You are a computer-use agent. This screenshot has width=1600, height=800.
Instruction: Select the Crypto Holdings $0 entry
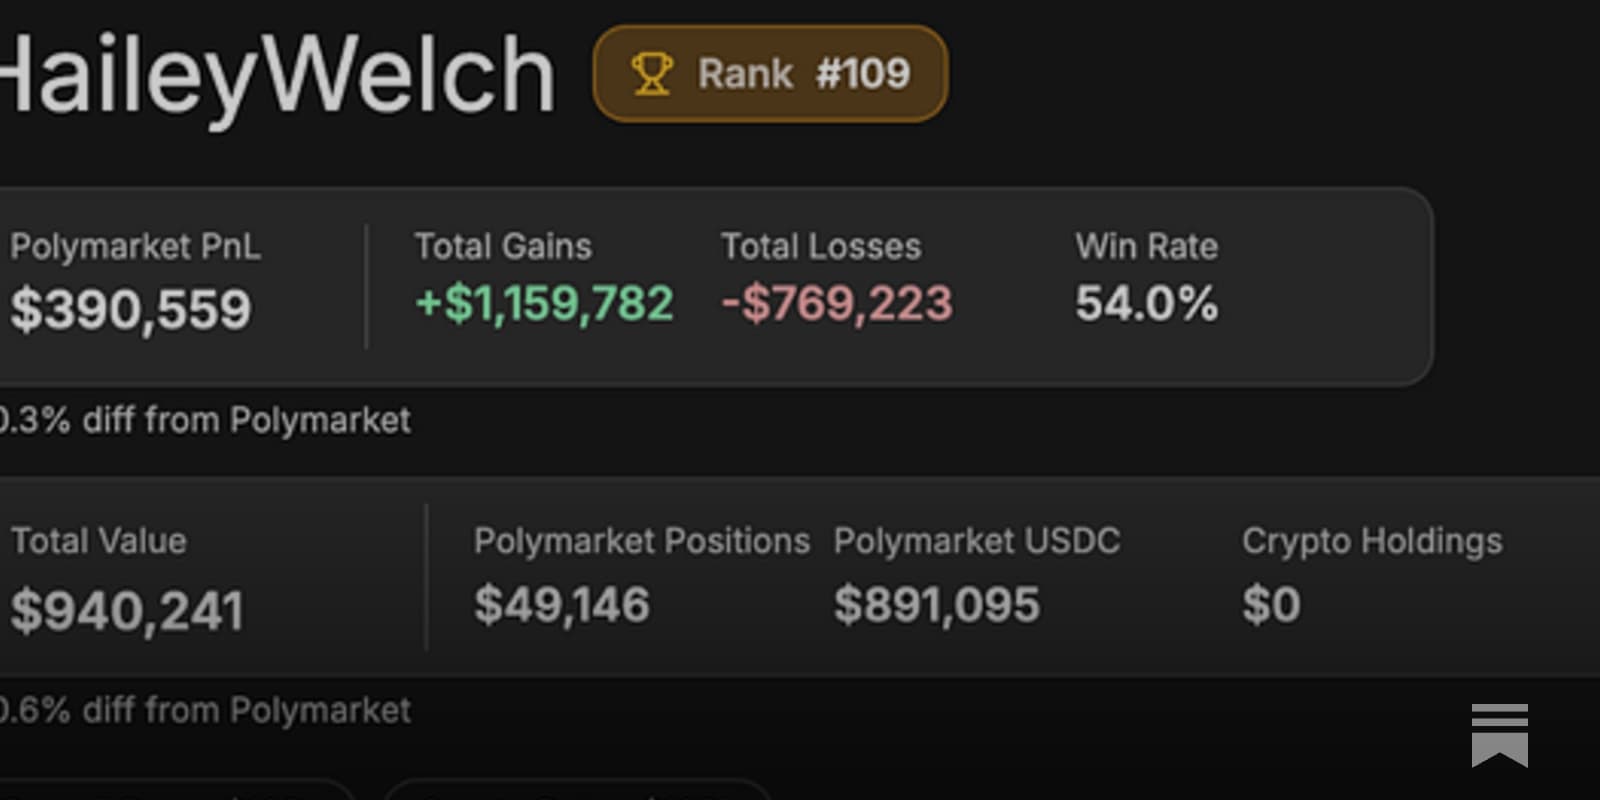coord(1270,604)
